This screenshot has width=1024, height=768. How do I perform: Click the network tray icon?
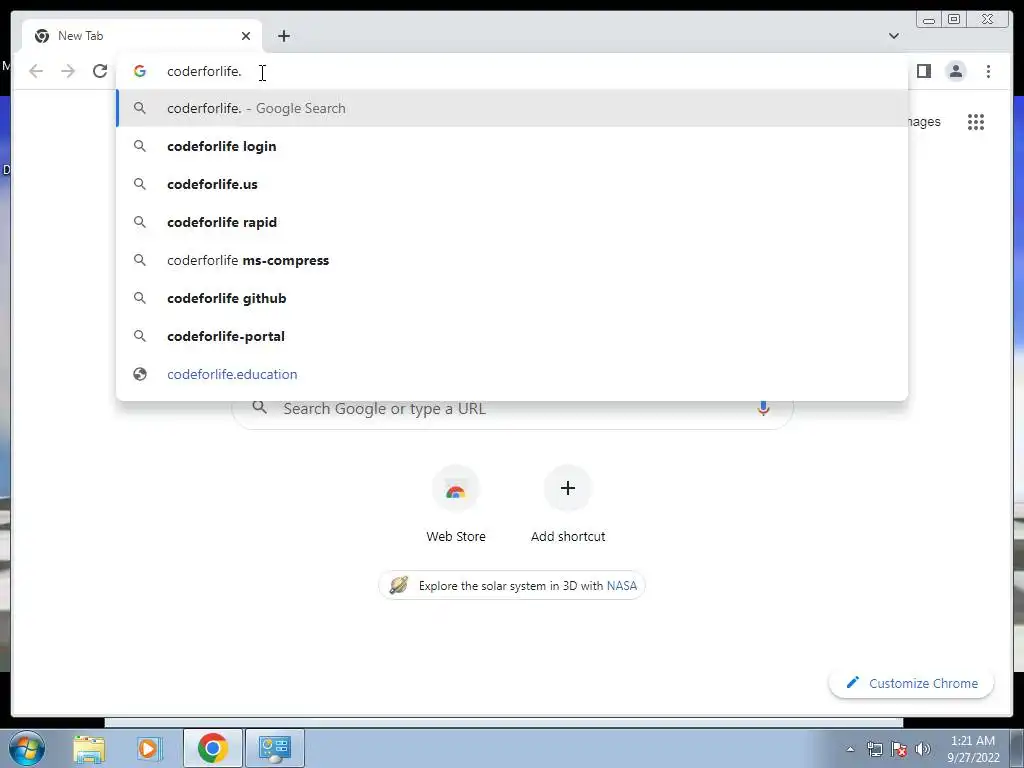coord(874,749)
